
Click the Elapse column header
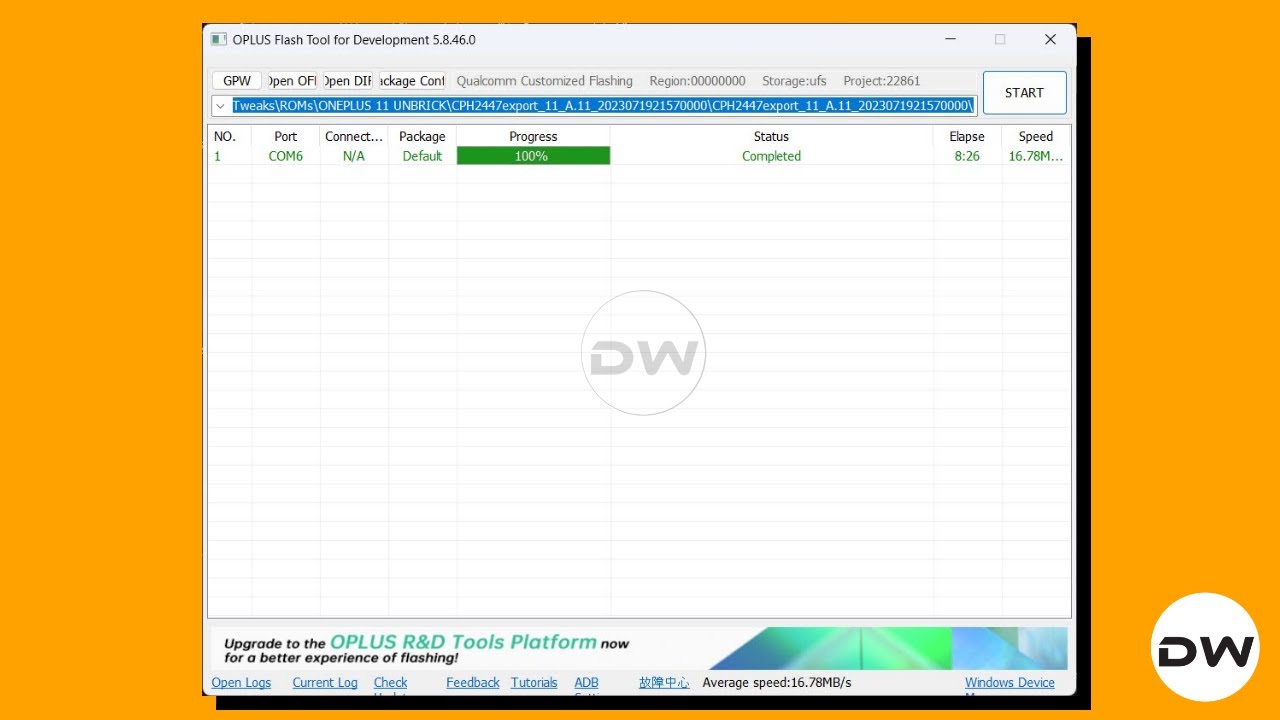(967, 136)
